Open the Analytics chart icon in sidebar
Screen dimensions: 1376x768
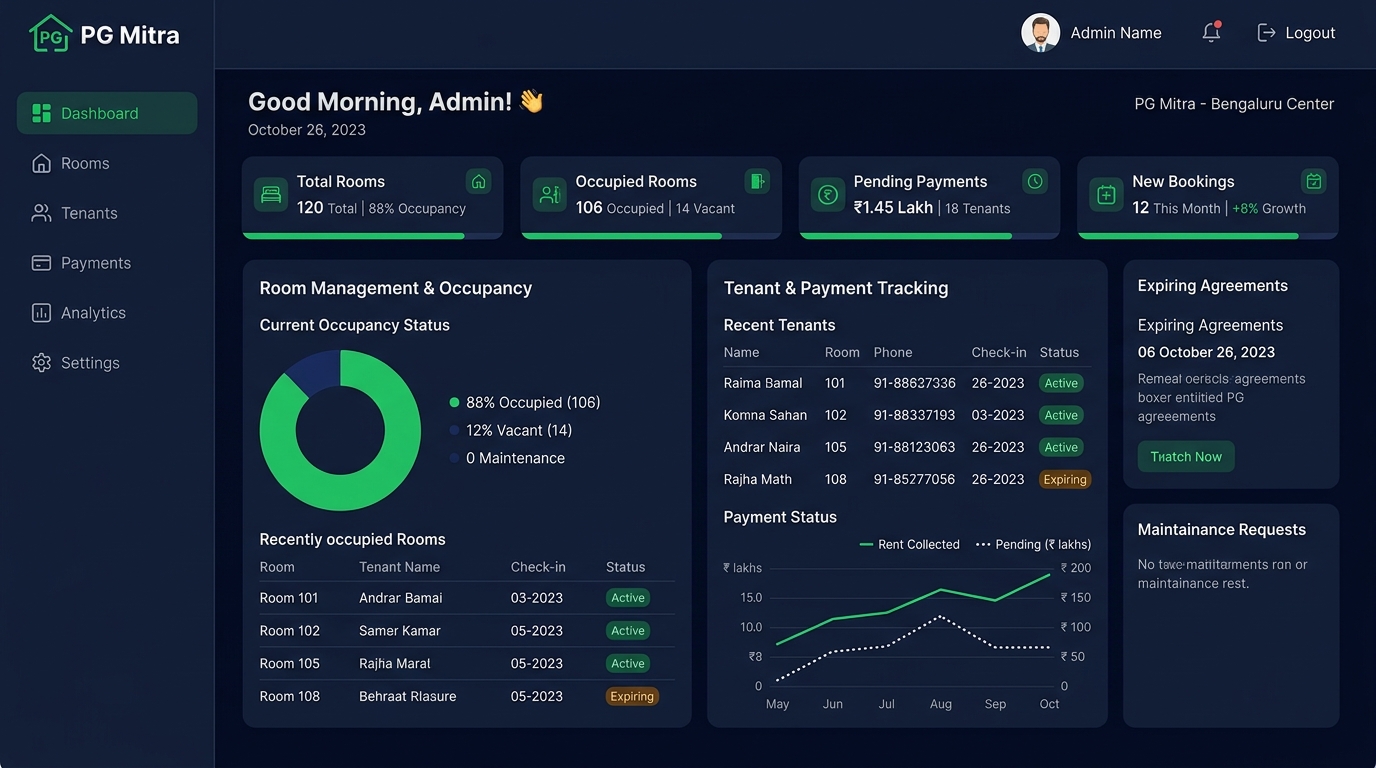pyautogui.click(x=41, y=313)
